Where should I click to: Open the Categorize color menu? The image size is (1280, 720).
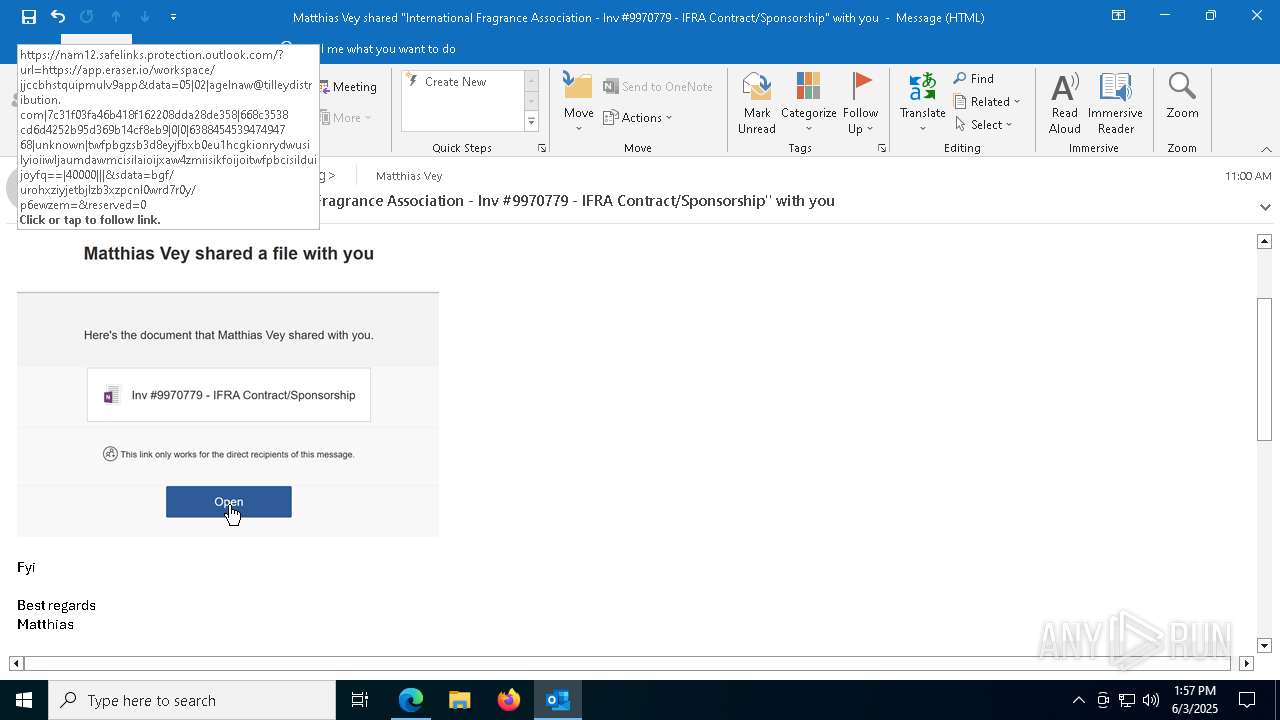[808, 102]
